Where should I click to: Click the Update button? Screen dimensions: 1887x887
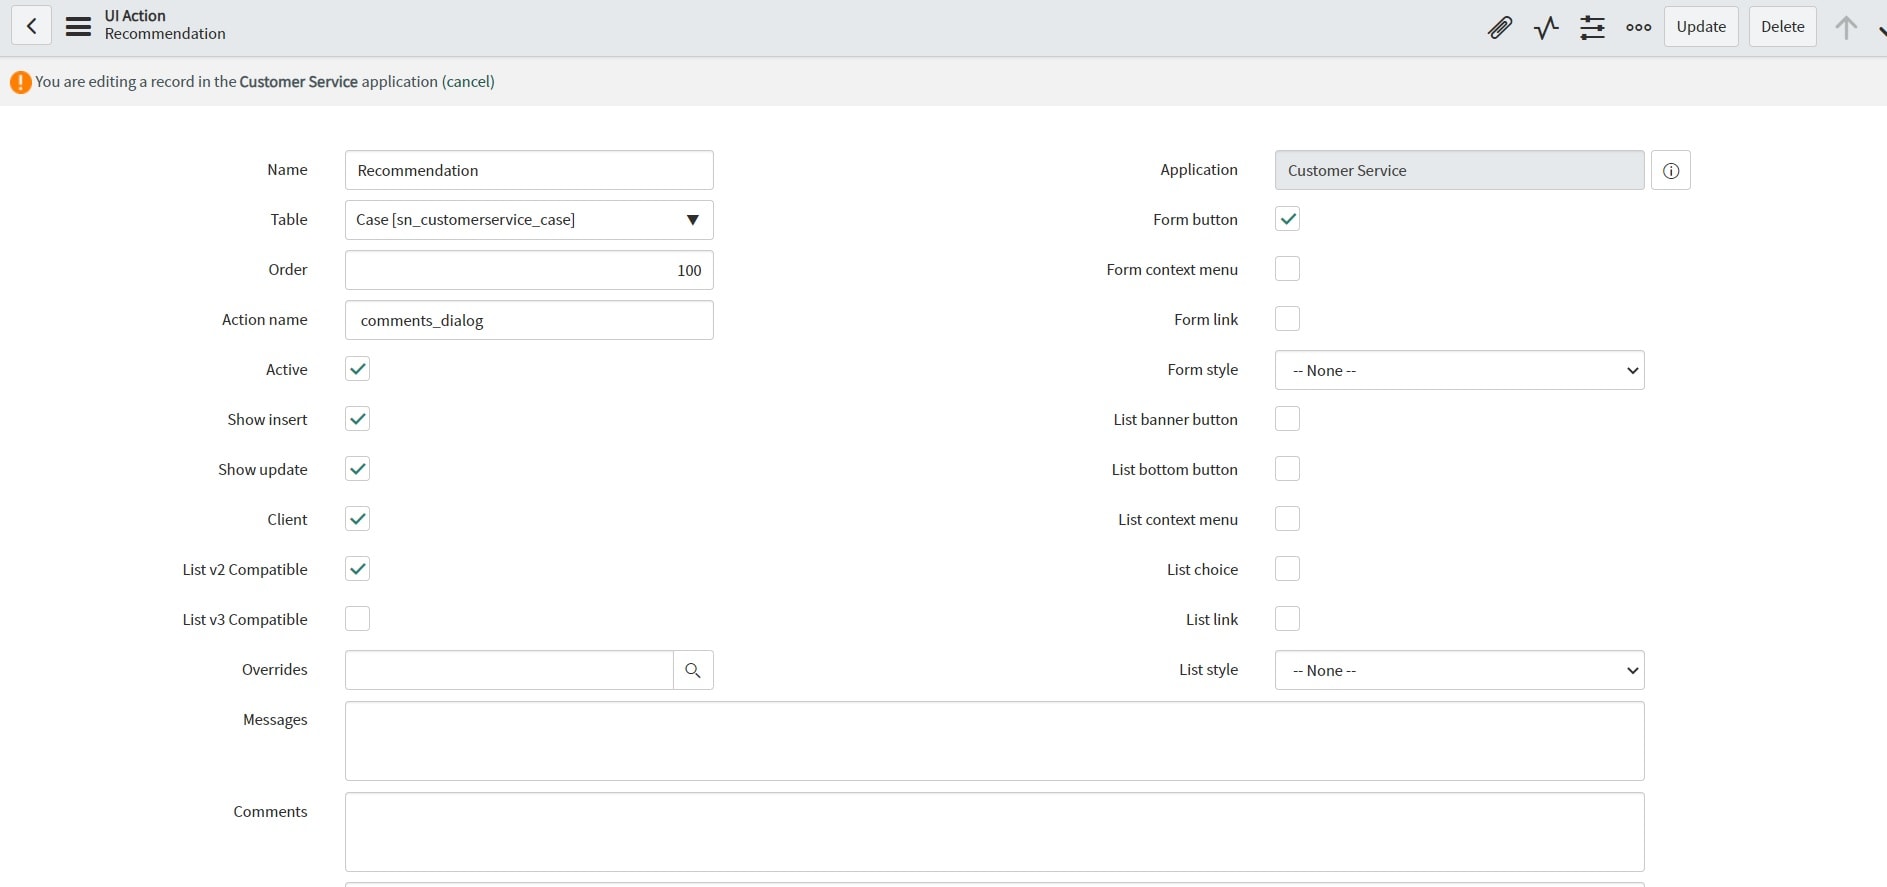click(1701, 27)
